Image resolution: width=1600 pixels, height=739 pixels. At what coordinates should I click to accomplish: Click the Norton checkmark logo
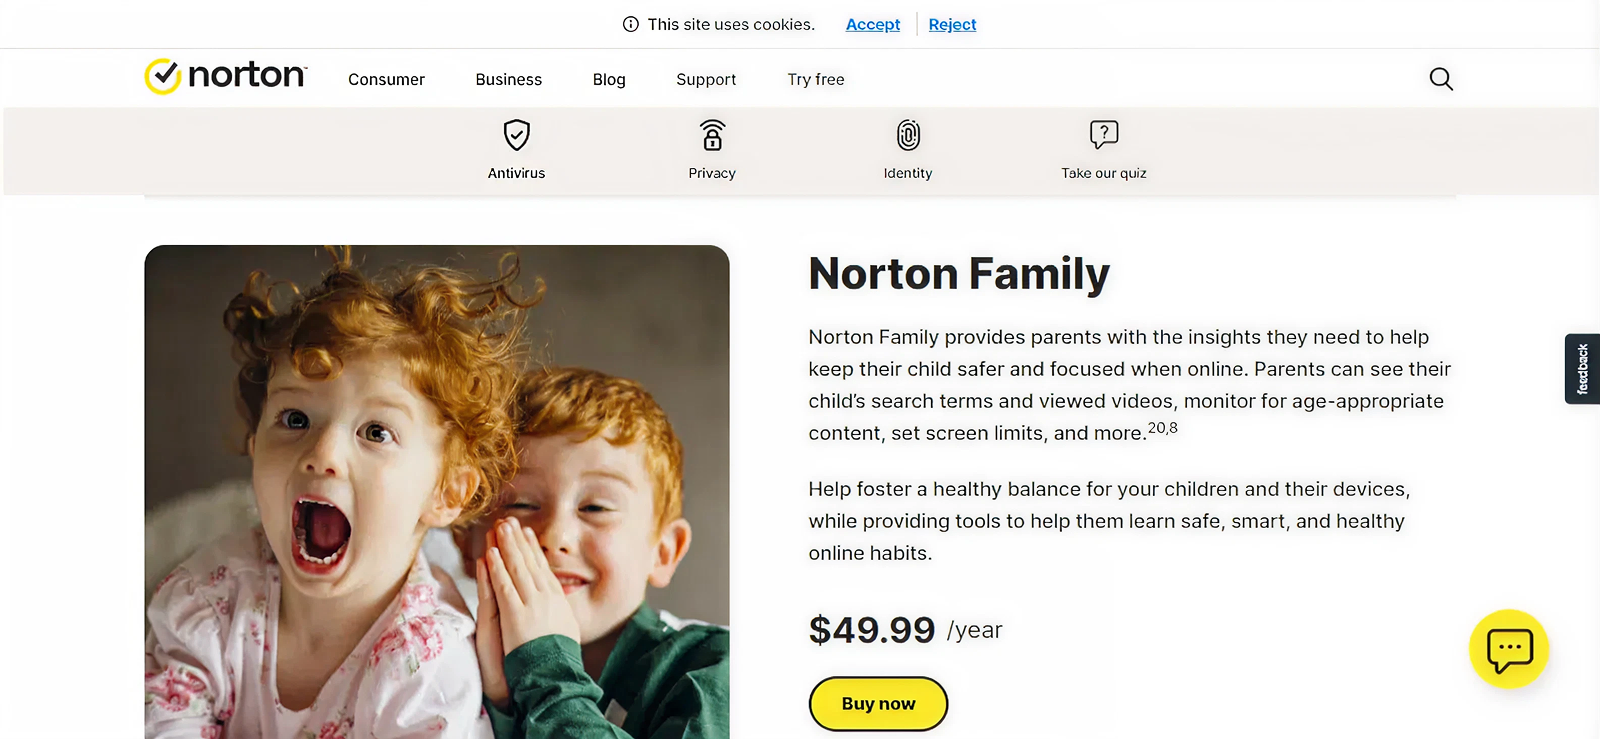pyautogui.click(x=163, y=76)
